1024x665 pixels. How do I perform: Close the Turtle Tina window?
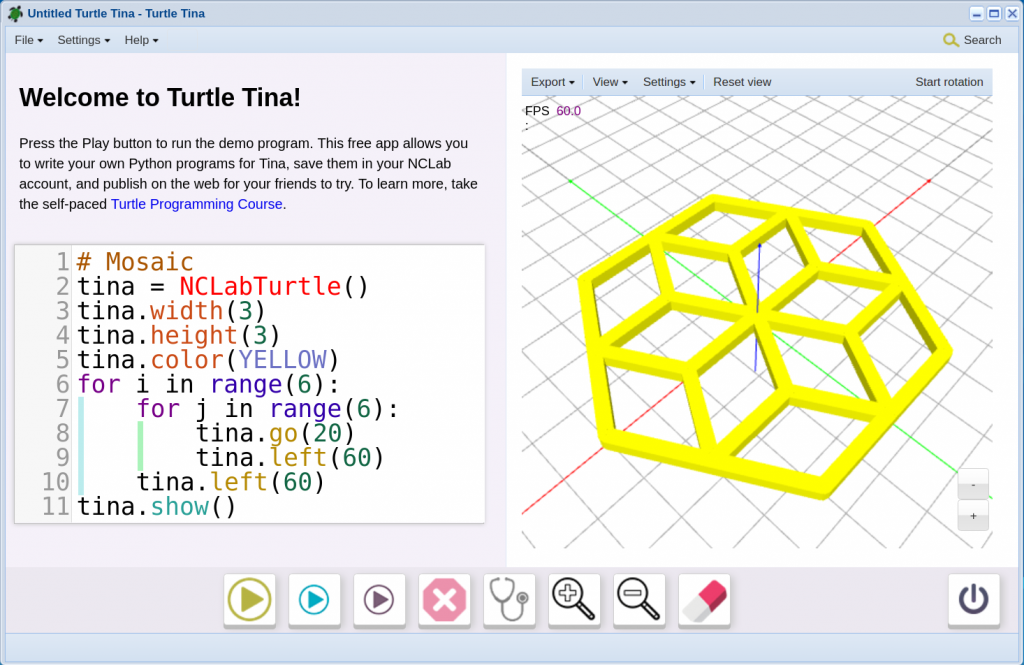[1012, 14]
